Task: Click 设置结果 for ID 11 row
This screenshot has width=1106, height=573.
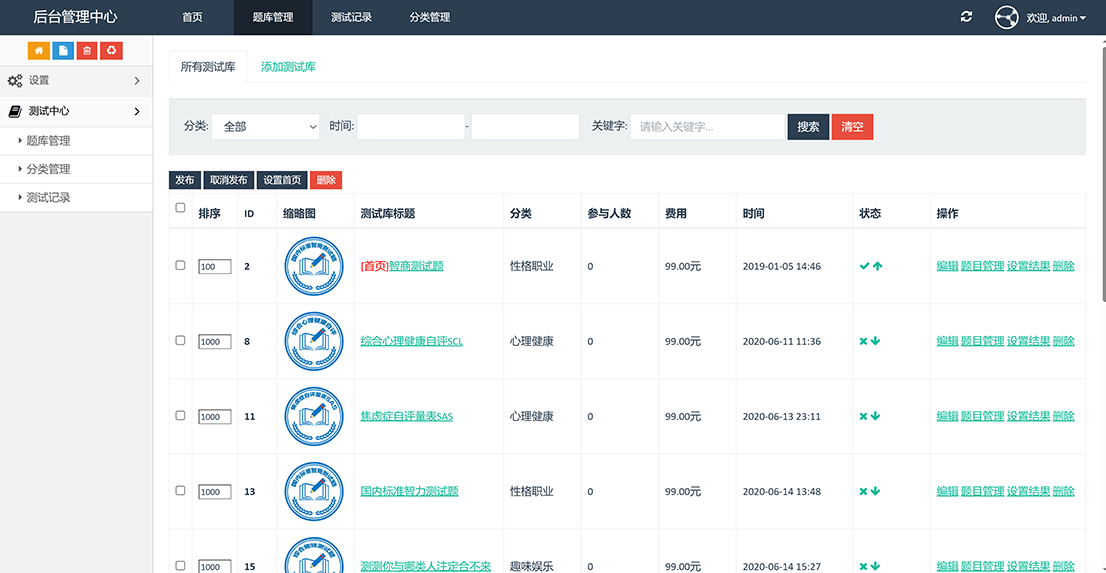Action: (1028, 416)
